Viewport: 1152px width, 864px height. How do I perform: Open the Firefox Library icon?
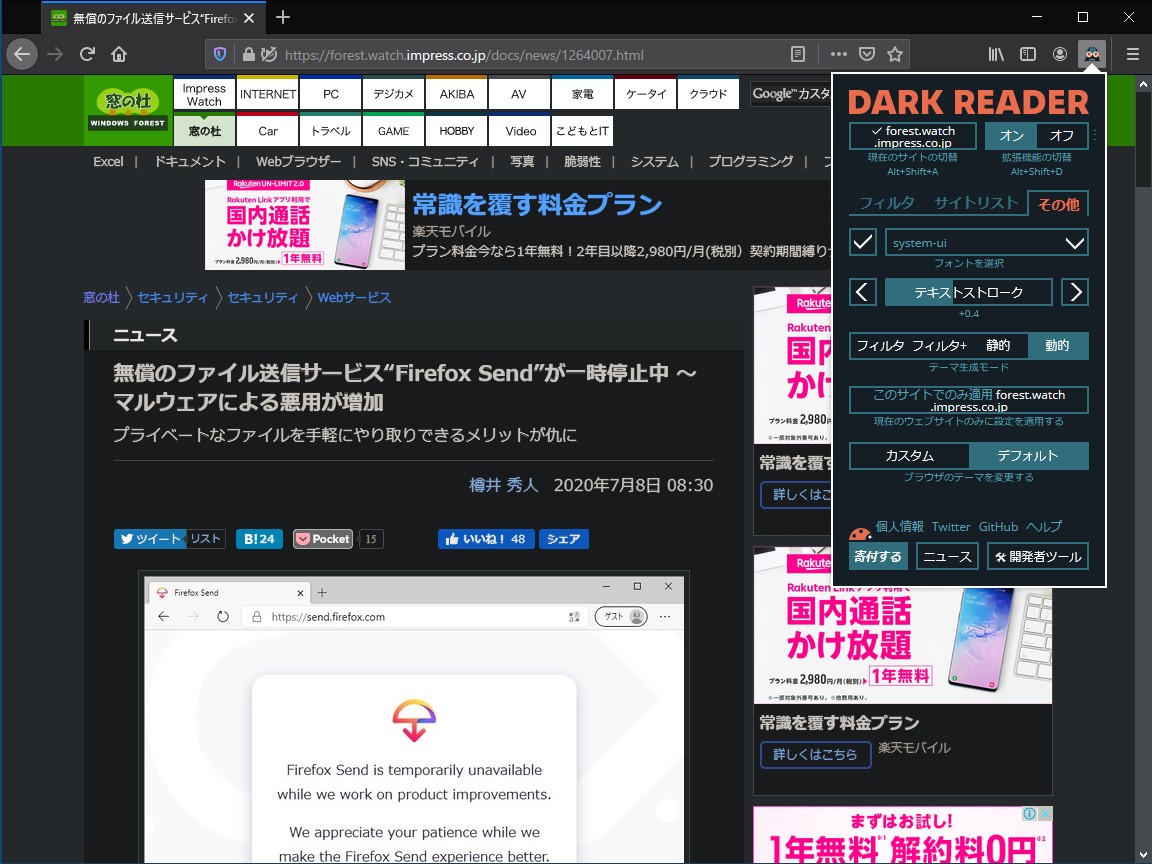[994, 54]
